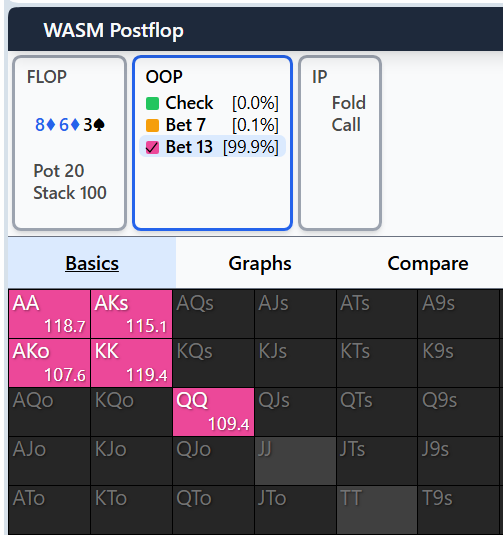Select the AA hand cell

click(49, 314)
